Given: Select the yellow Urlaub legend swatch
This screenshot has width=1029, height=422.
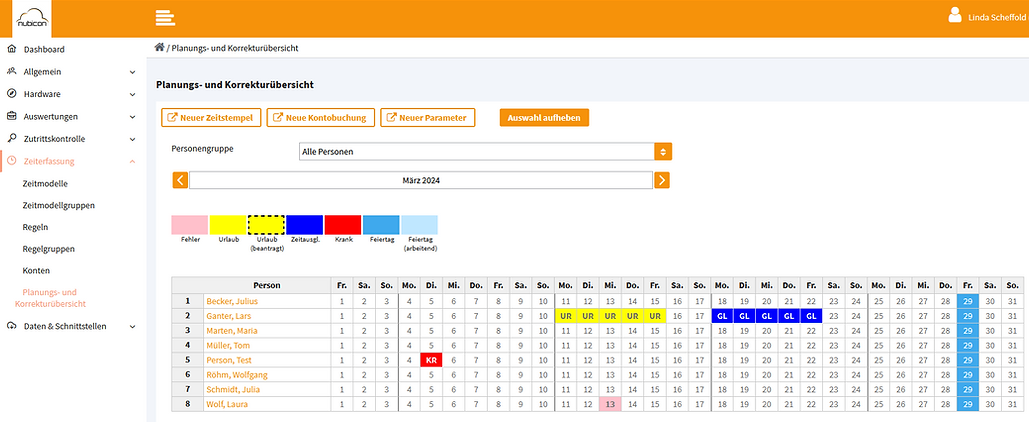Looking at the screenshot, I should click(x=228, y=224).
